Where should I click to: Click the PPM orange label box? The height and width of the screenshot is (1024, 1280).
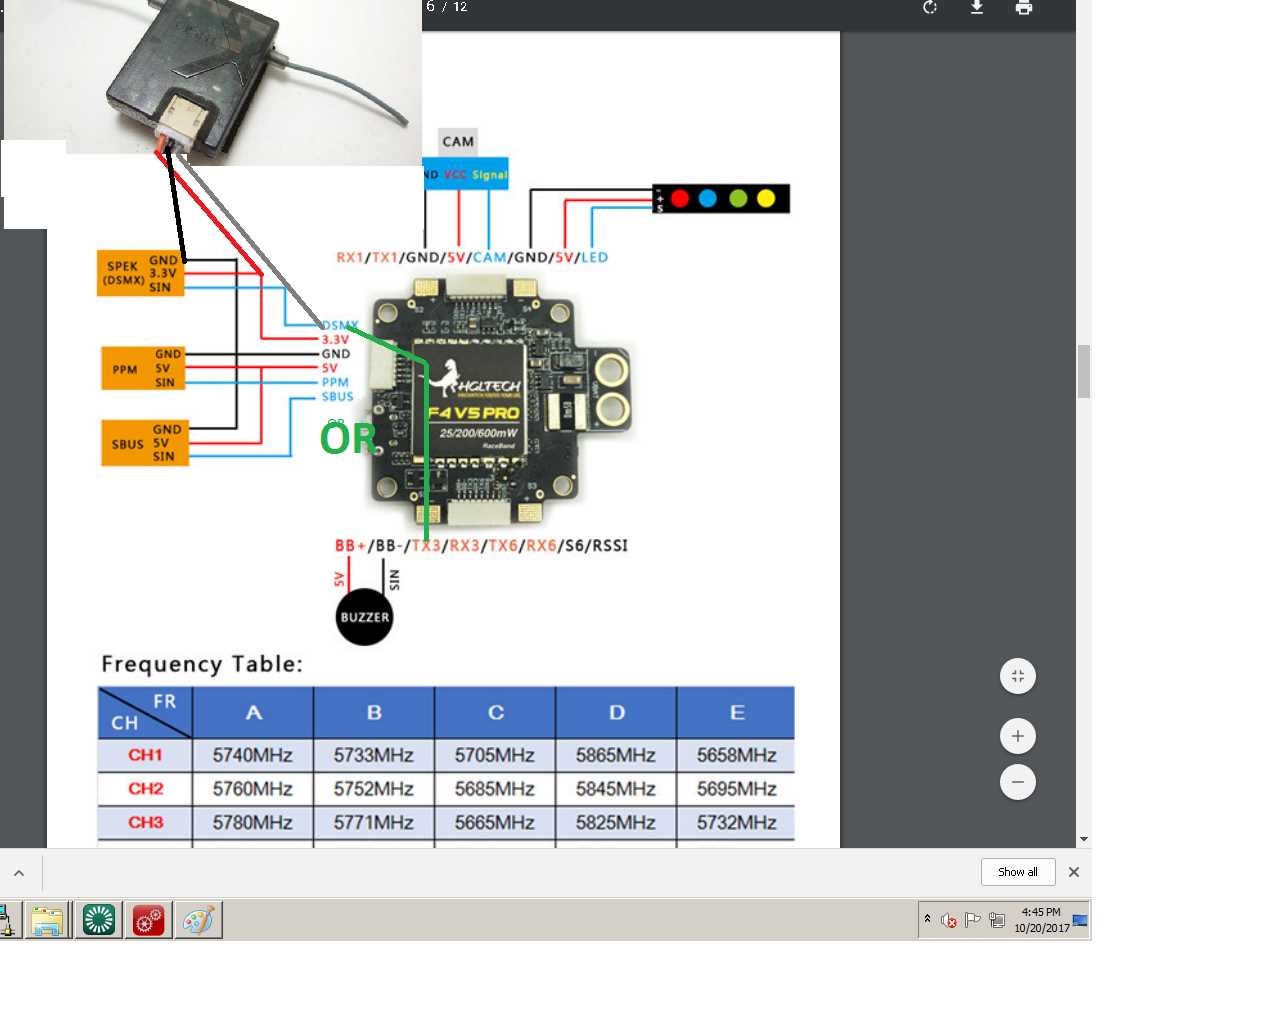pyautogui.click(x=143, y=368)
